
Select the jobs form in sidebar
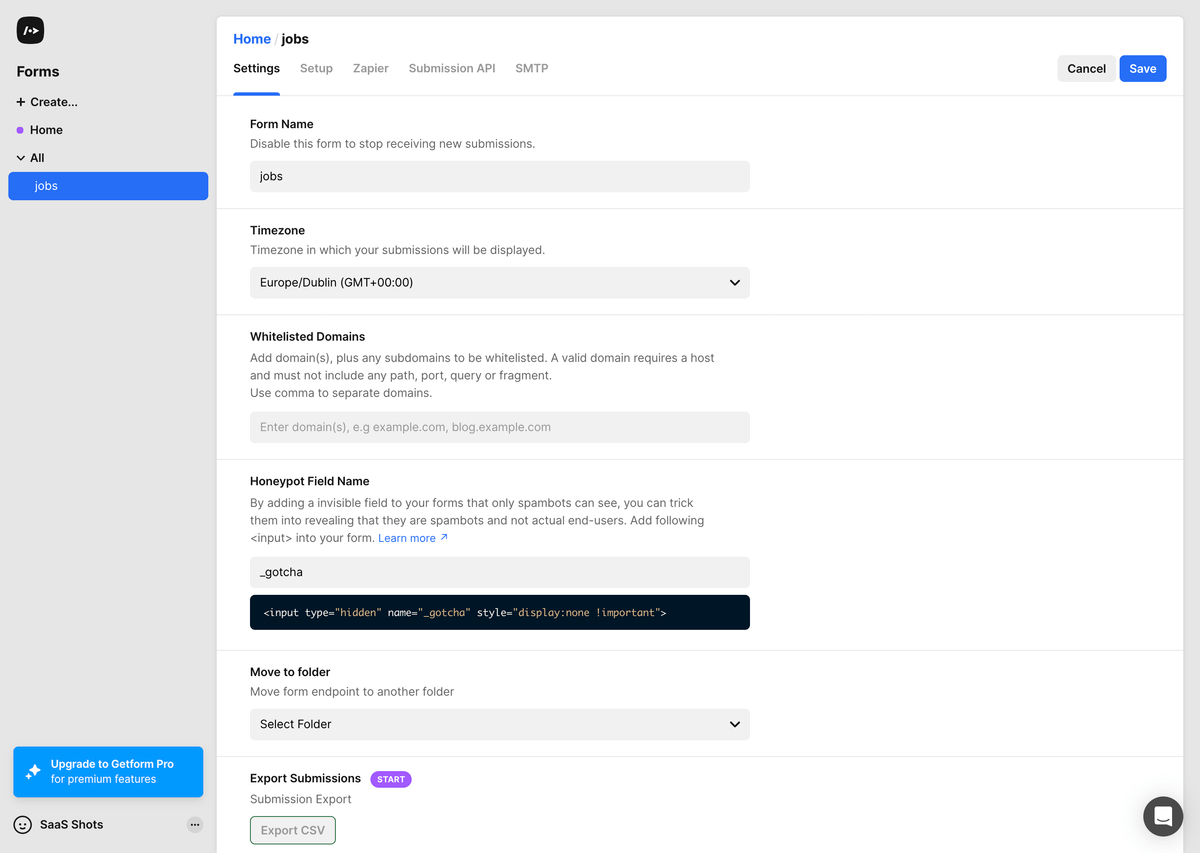tap(108, 186)
